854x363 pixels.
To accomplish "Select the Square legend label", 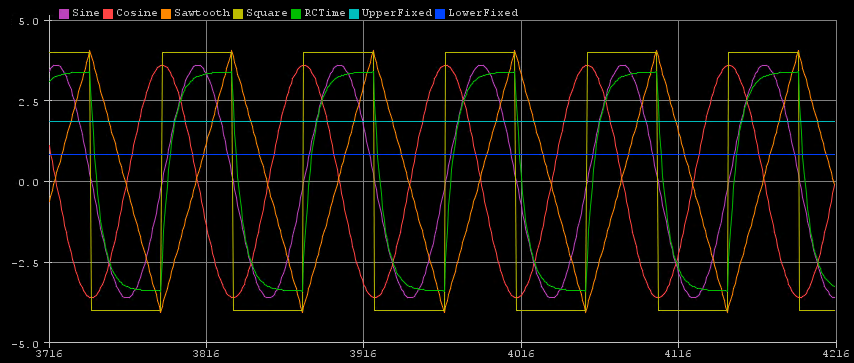I will [x=267, y=13].
